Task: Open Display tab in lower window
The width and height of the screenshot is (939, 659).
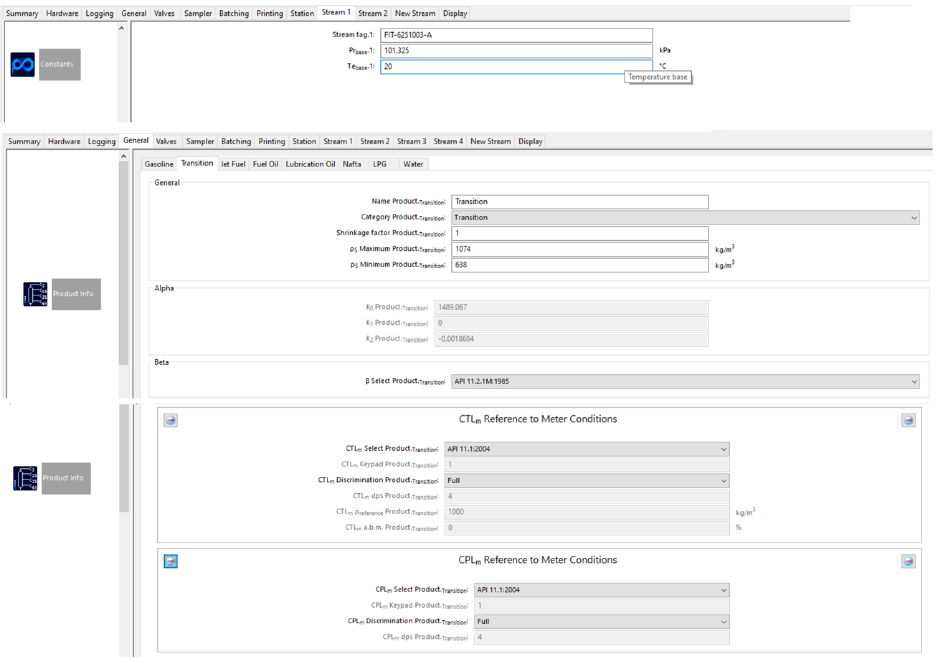Action: pyautogui.click(x=531, y=141)
